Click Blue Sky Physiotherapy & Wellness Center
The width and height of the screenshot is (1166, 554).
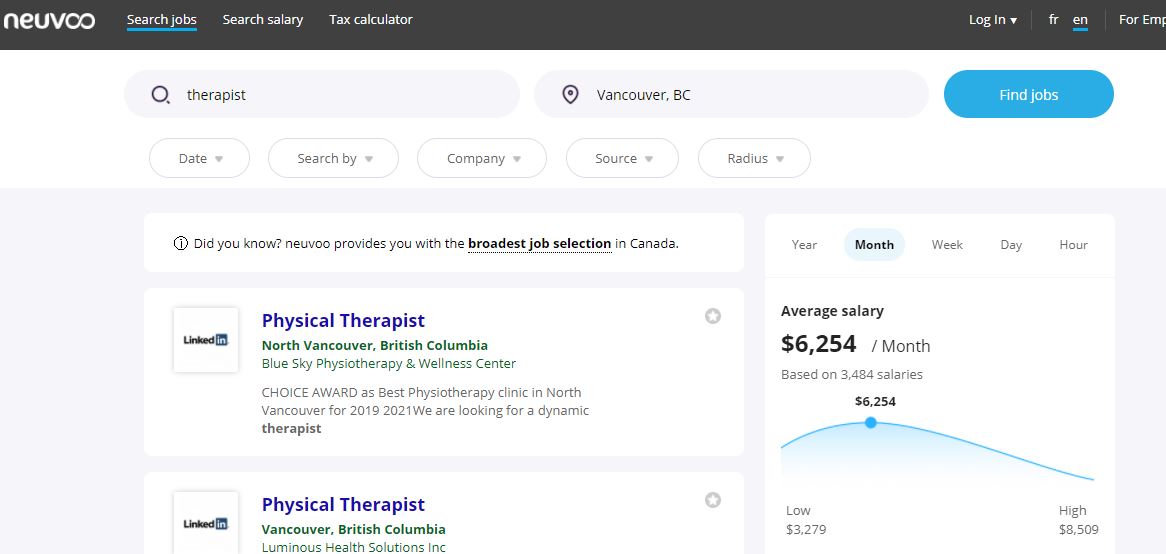coord(389,364)
